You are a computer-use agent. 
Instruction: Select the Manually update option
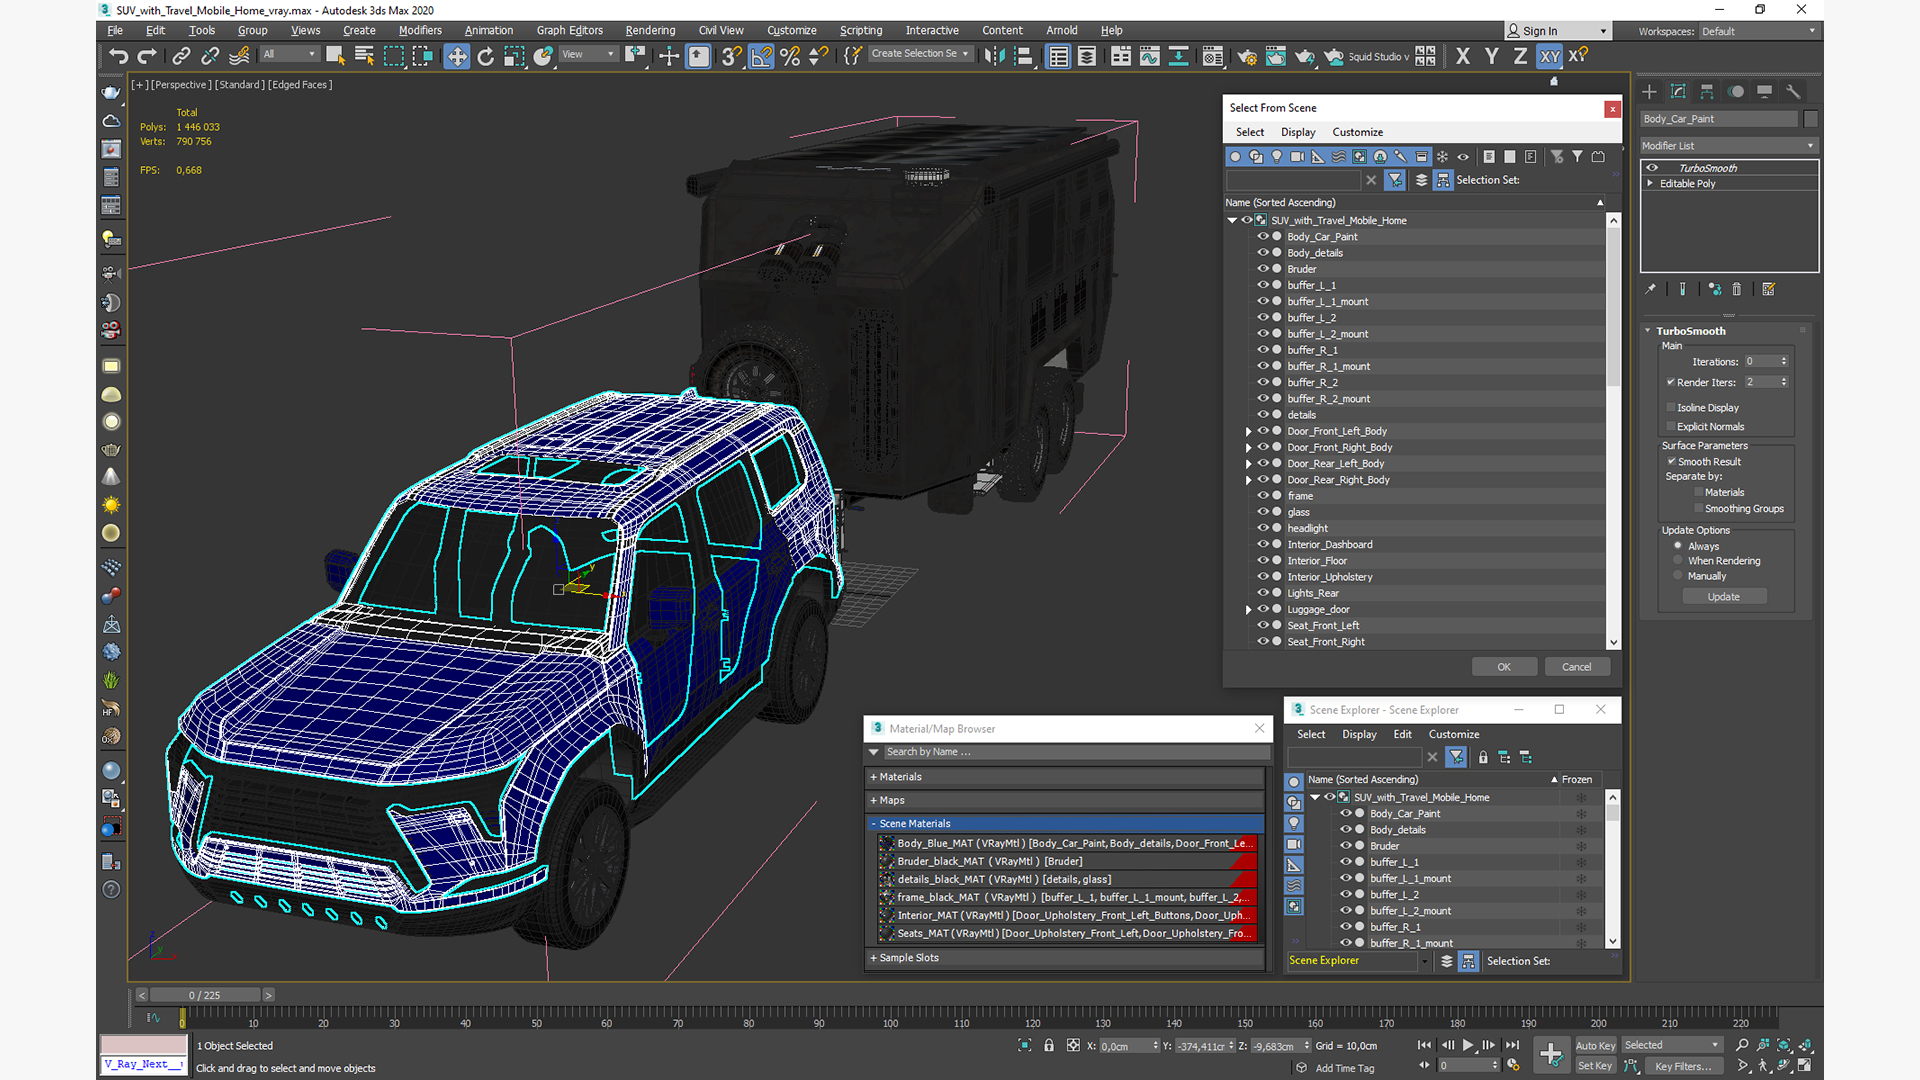1678,575
